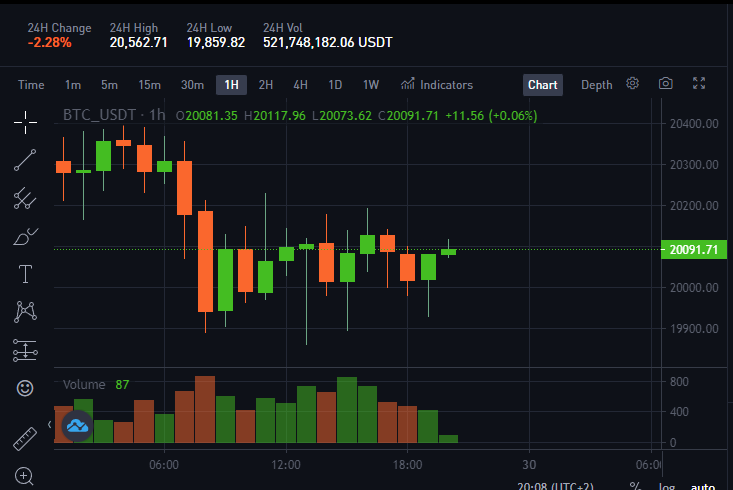Open the emoji icons tool
The width and height of the screenshot is (733, 490).
(25, 388)
